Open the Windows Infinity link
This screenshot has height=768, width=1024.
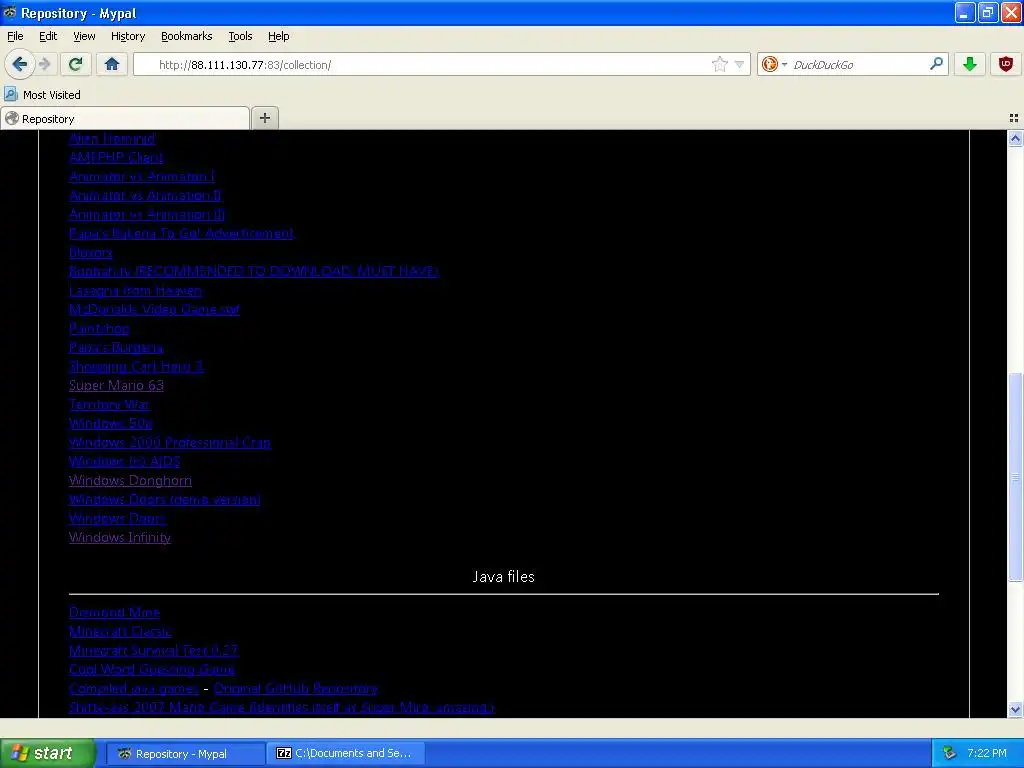pyautogui.click(x=120, y=537)
